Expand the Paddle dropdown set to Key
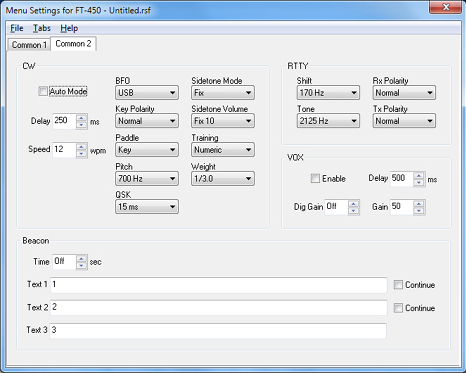The width and height of the screenshot is (466, 373). click(x=147, y=150)
